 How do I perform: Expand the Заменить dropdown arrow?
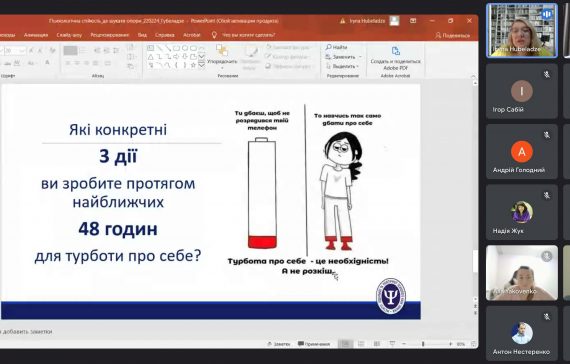(360, 57)
